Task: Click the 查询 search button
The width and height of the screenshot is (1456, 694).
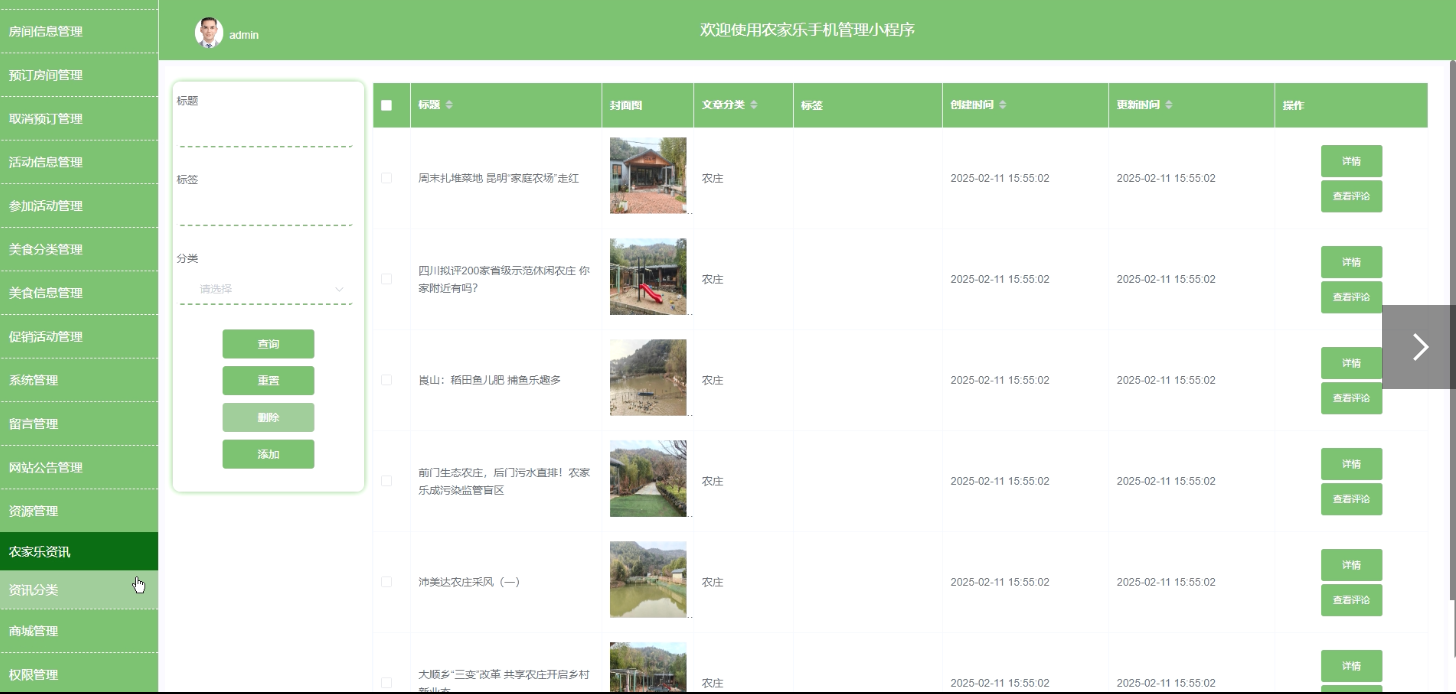Action: 268,344
